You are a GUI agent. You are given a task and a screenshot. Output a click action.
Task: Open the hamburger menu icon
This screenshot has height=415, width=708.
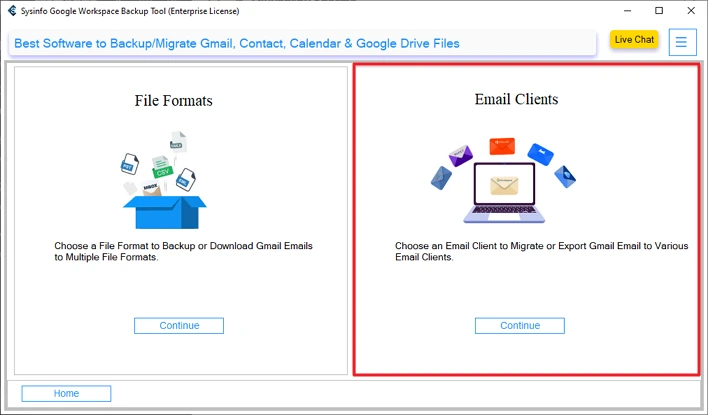pos(682,42)
